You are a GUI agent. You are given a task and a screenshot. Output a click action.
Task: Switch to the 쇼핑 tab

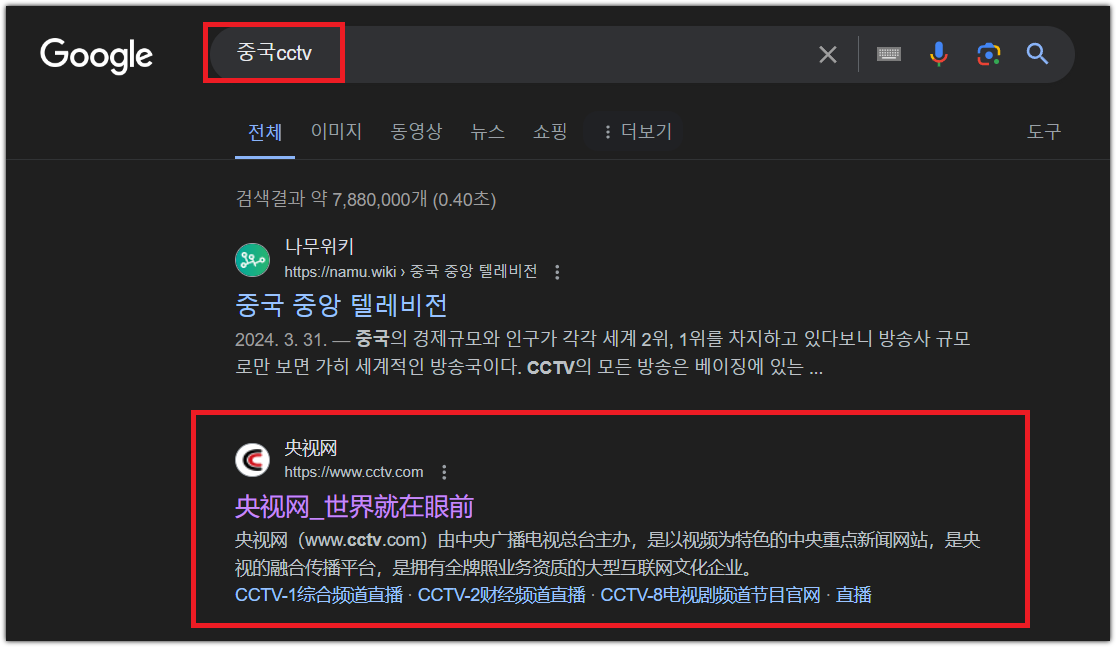pos(550,131)
